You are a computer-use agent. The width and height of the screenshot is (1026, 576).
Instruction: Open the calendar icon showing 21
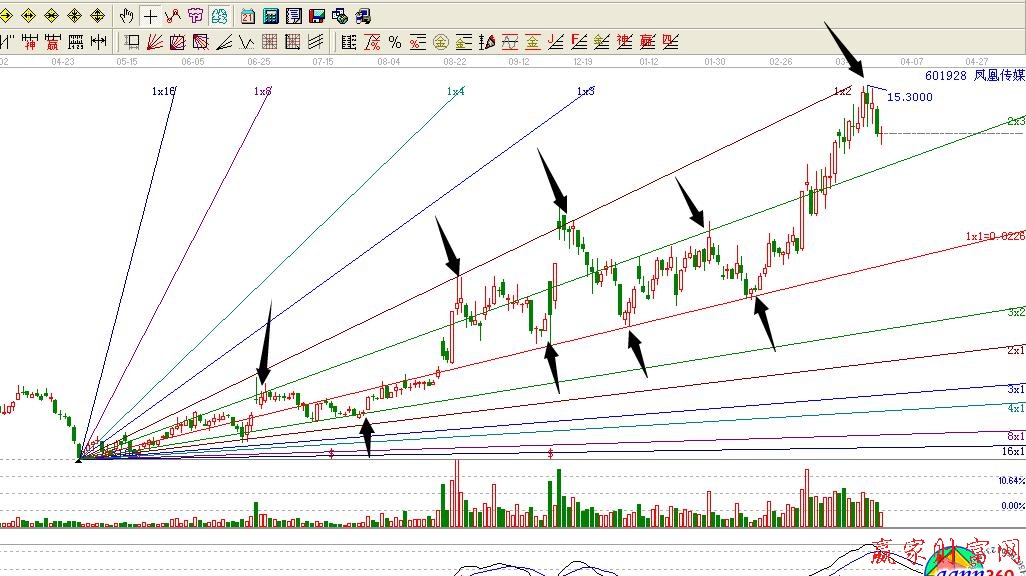point(247,16)
